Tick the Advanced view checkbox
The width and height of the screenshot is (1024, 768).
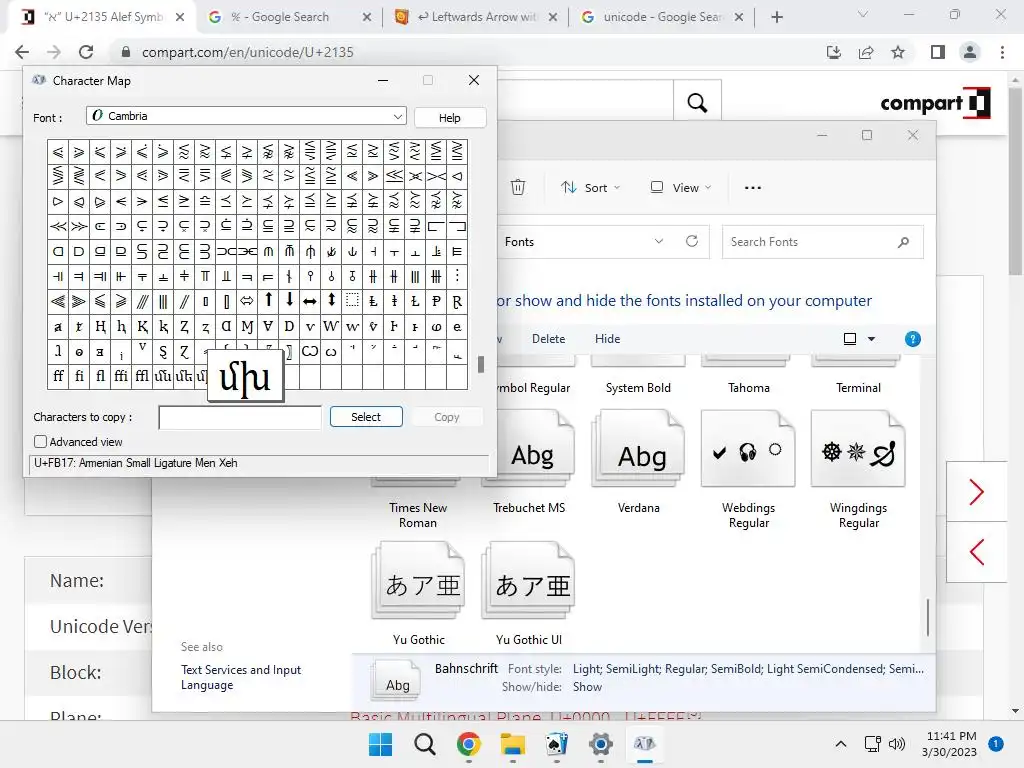(x=40, y=441)
